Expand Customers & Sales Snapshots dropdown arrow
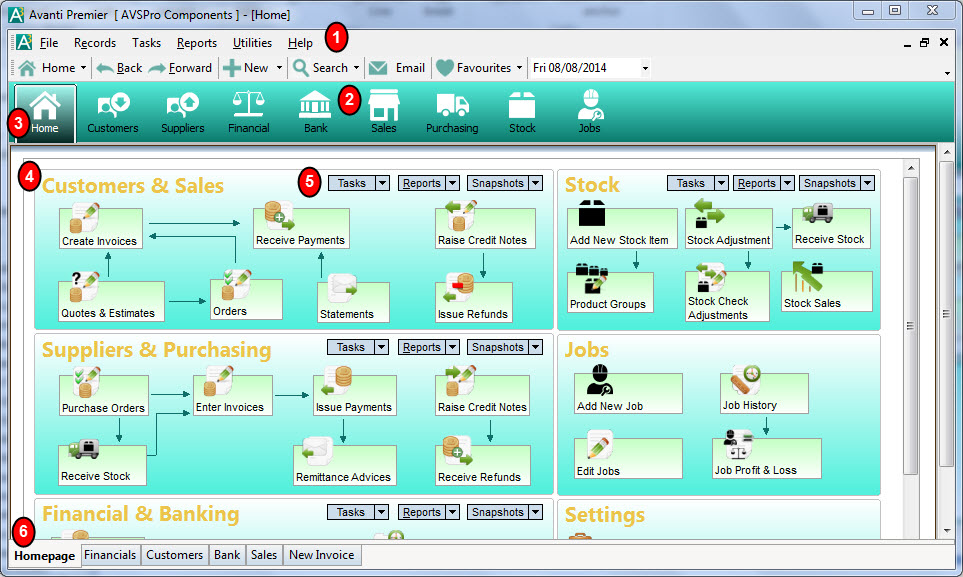 (536, 183)
